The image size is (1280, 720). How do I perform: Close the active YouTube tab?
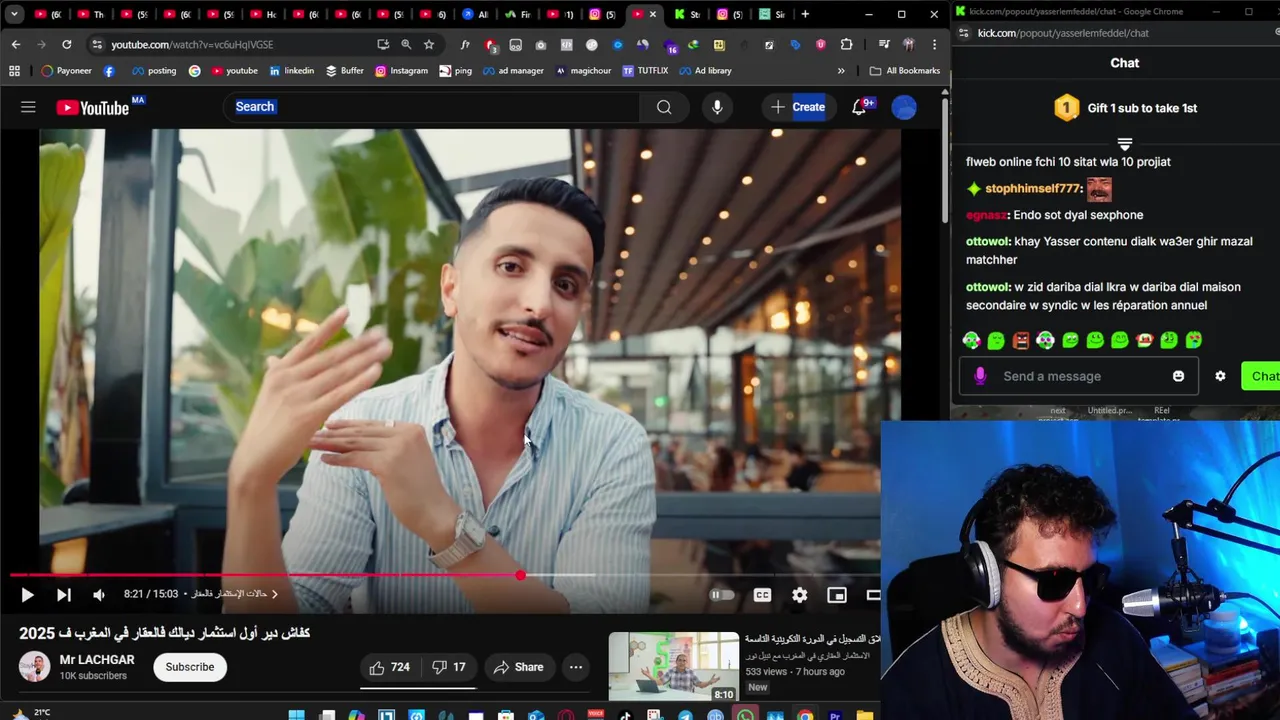[x=653, y=14]
